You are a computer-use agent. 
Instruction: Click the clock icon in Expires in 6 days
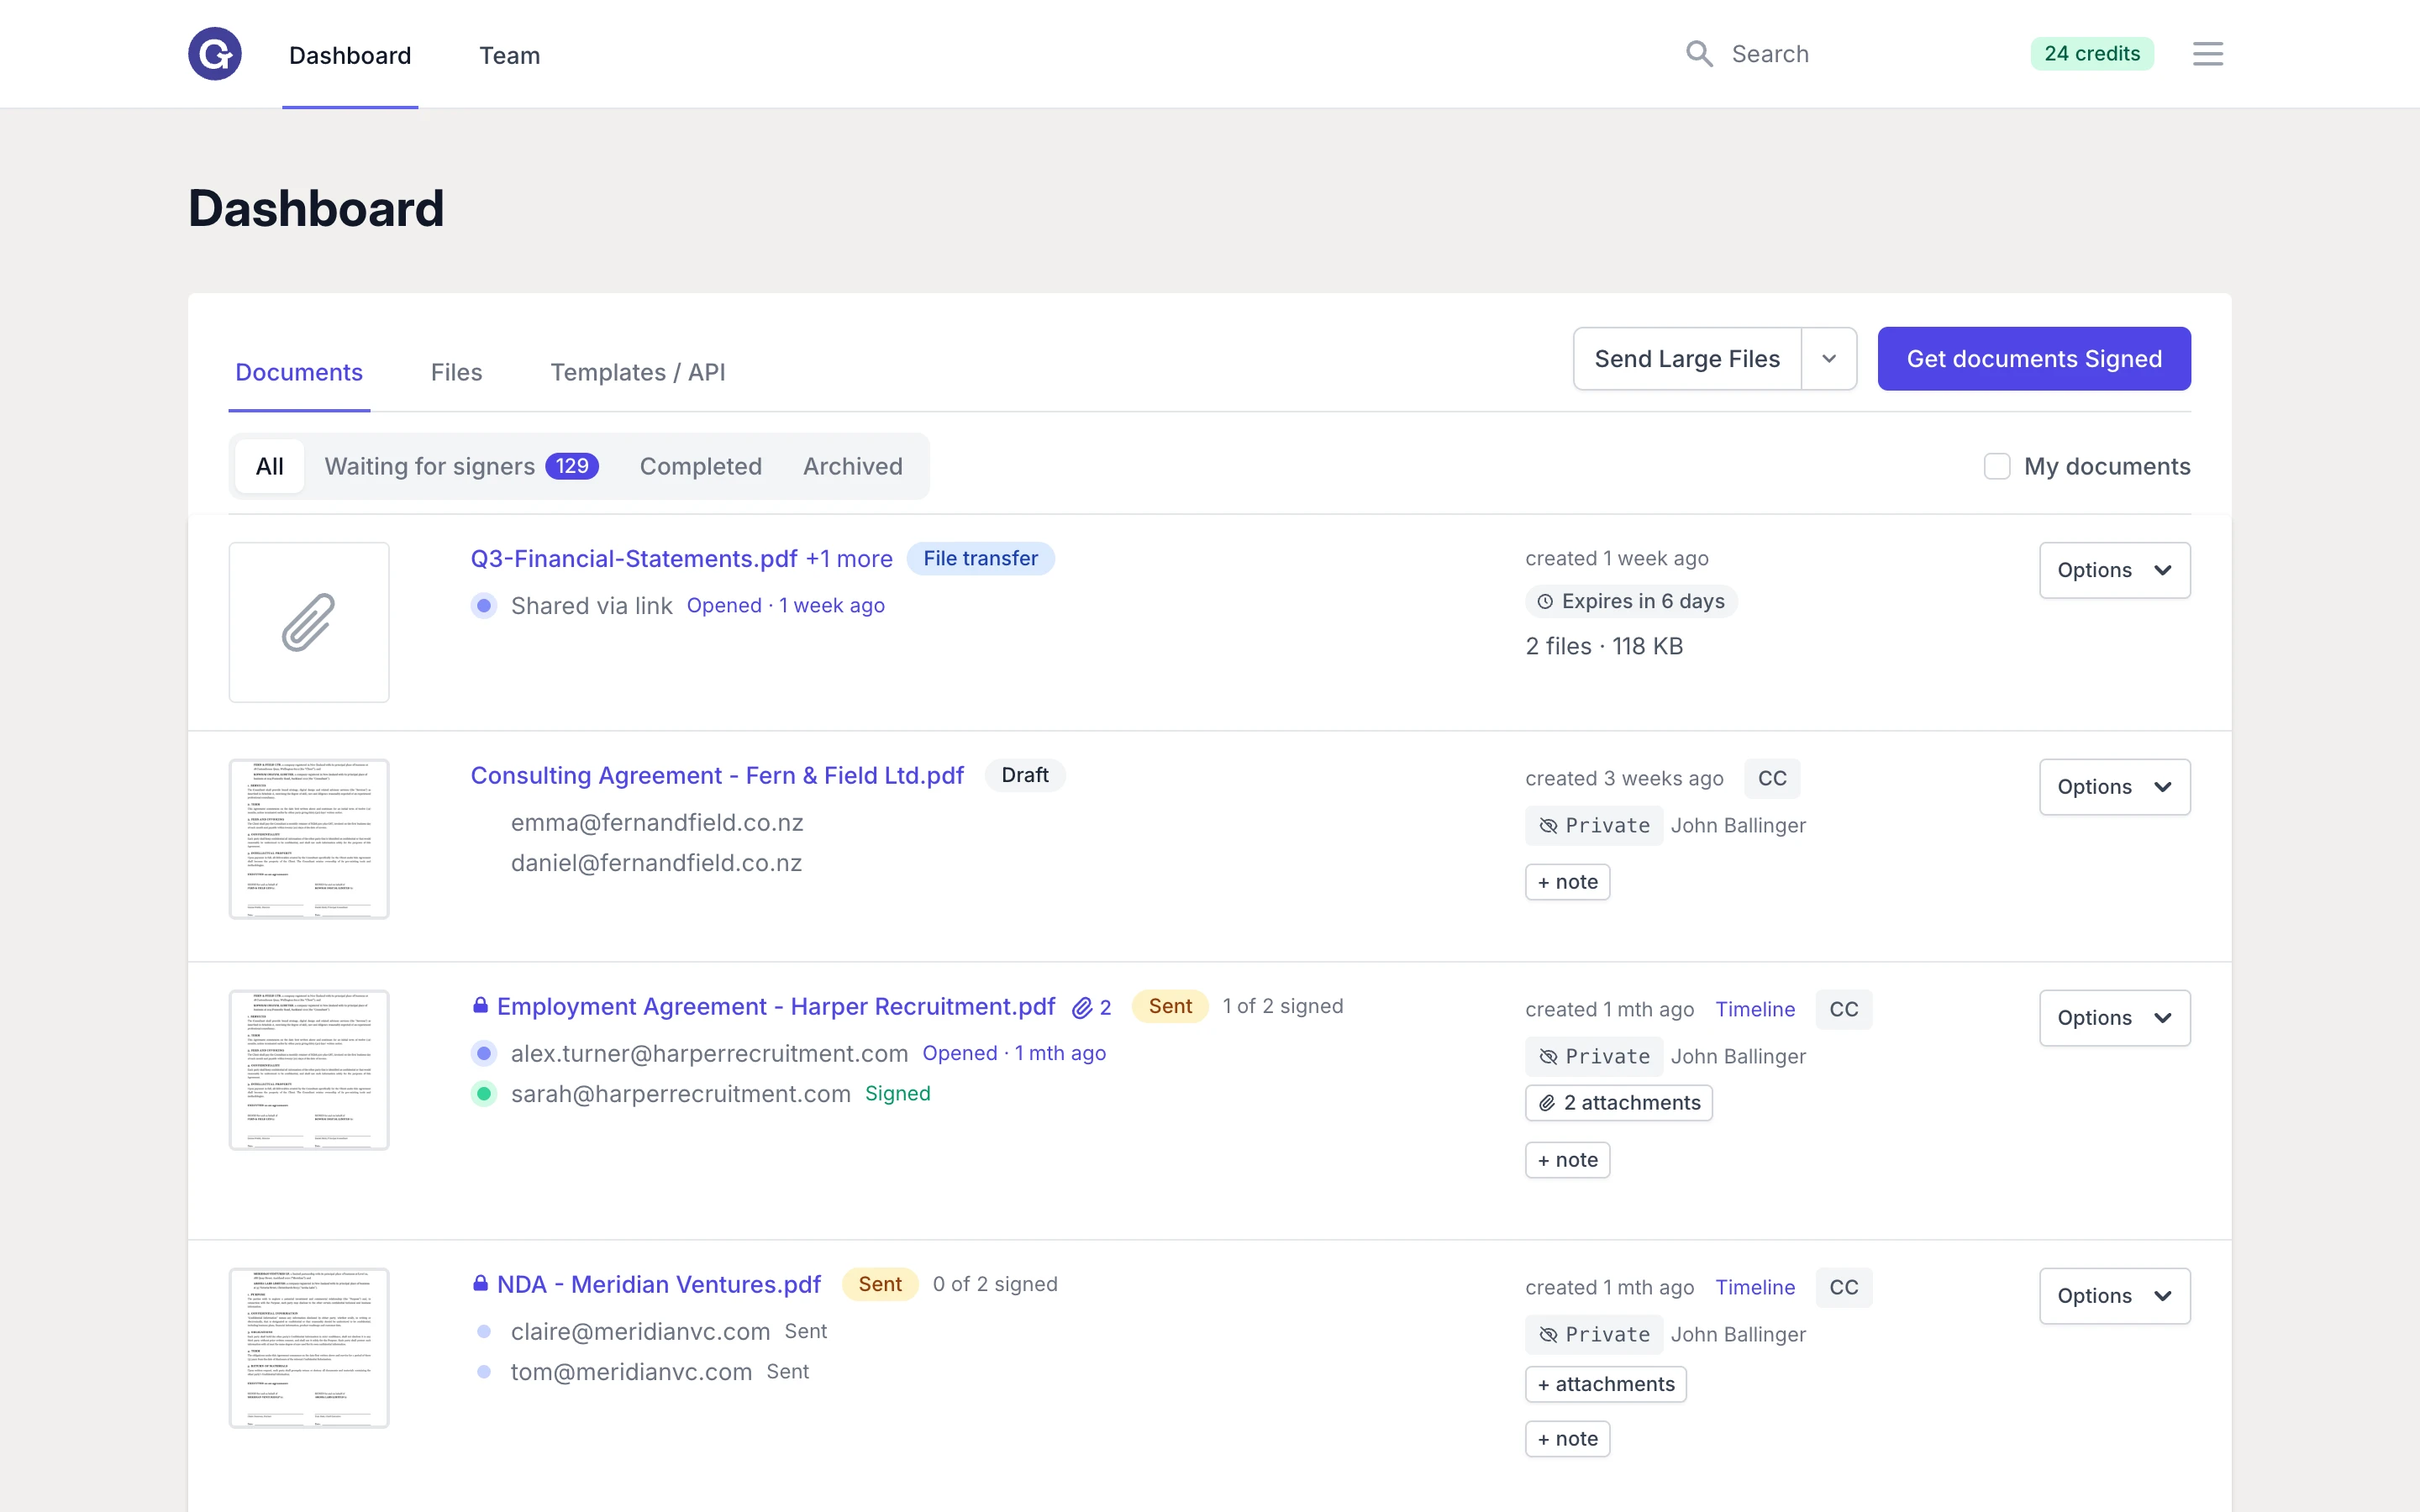(x=1545, y=601)
